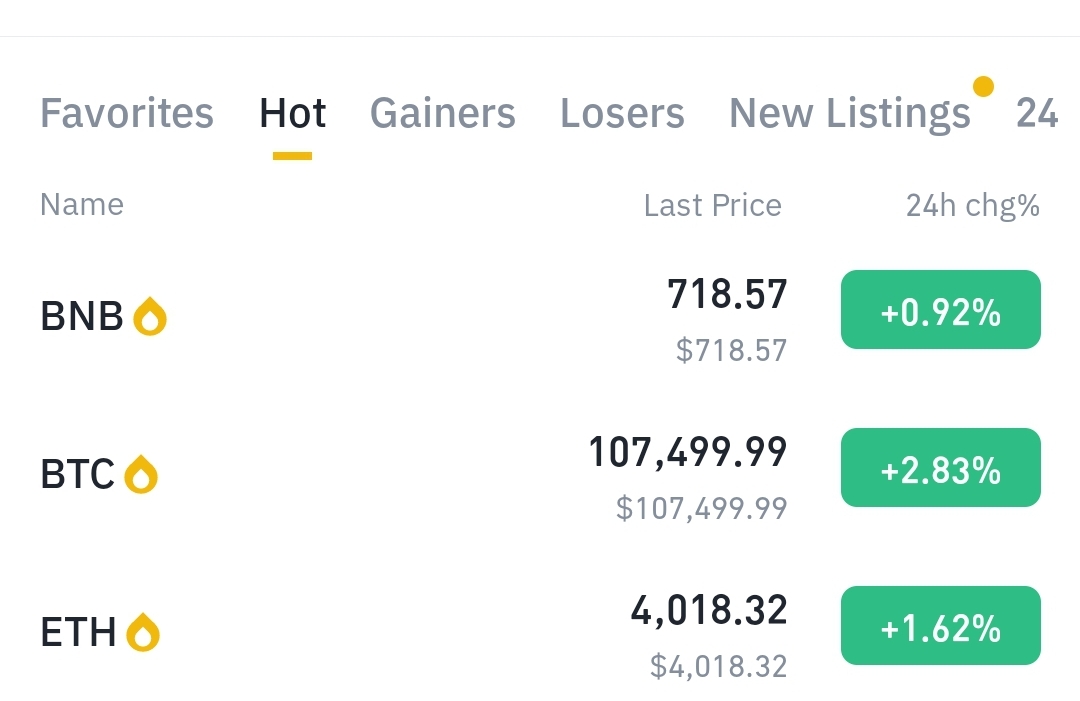The height and width of the screenshot is (701, 1080).
Task: Tap the +2.83% change badge for BTC
Action: click(940, 468)
